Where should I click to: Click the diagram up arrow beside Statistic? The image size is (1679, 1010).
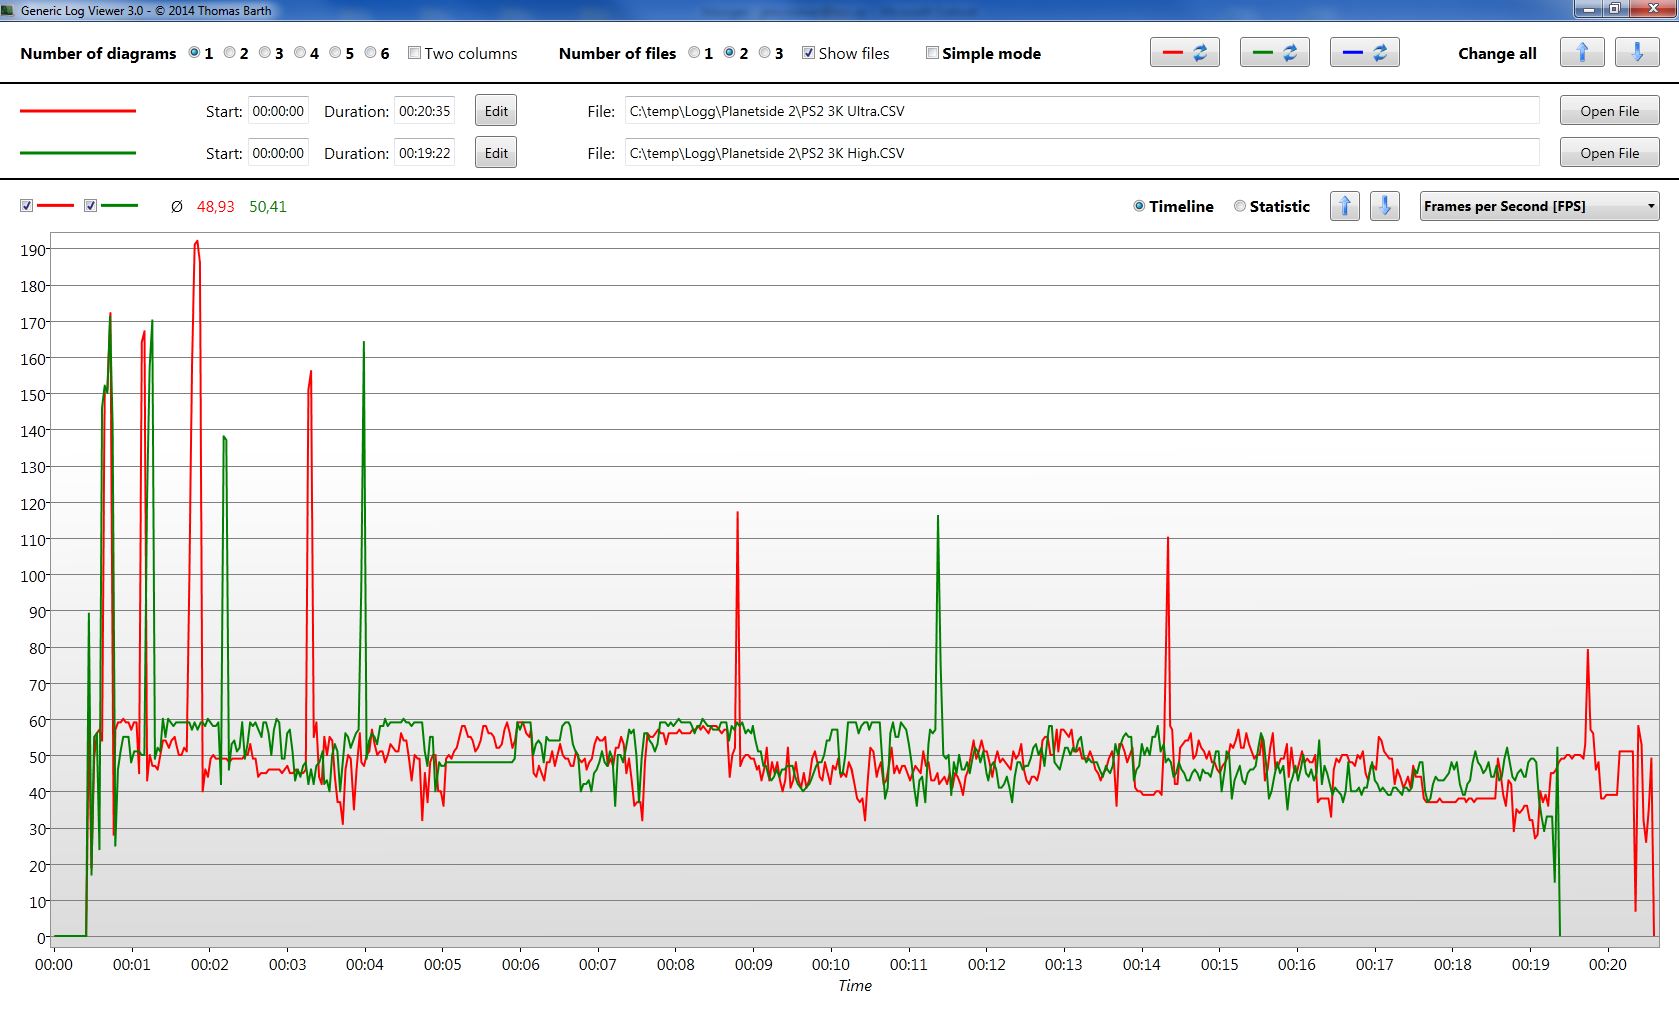pos(1345,206)
